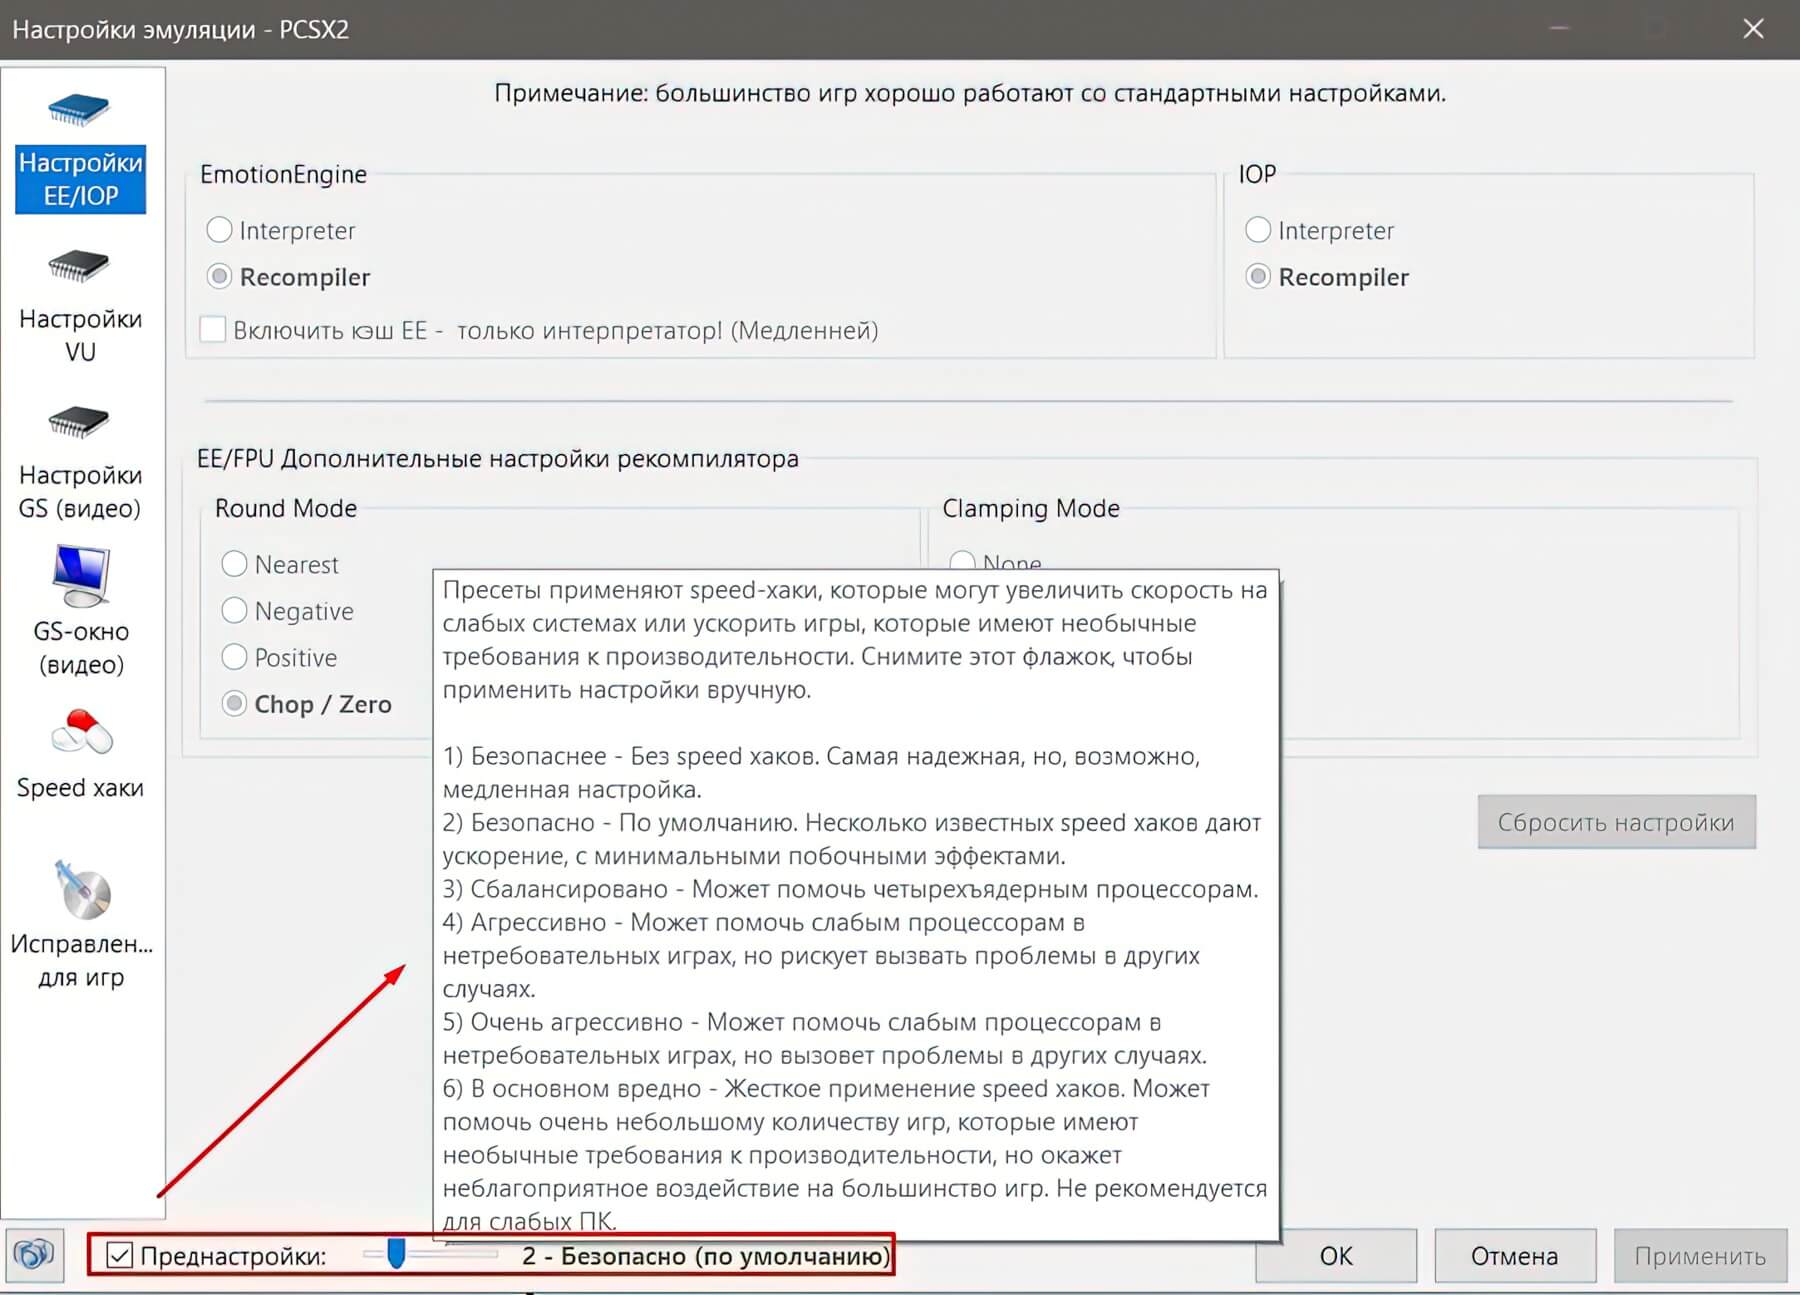The image size is (1800, 1295).
Task: Choose Chop / Zero round mode
Action: pyautogui.click(x=234, y=704)
